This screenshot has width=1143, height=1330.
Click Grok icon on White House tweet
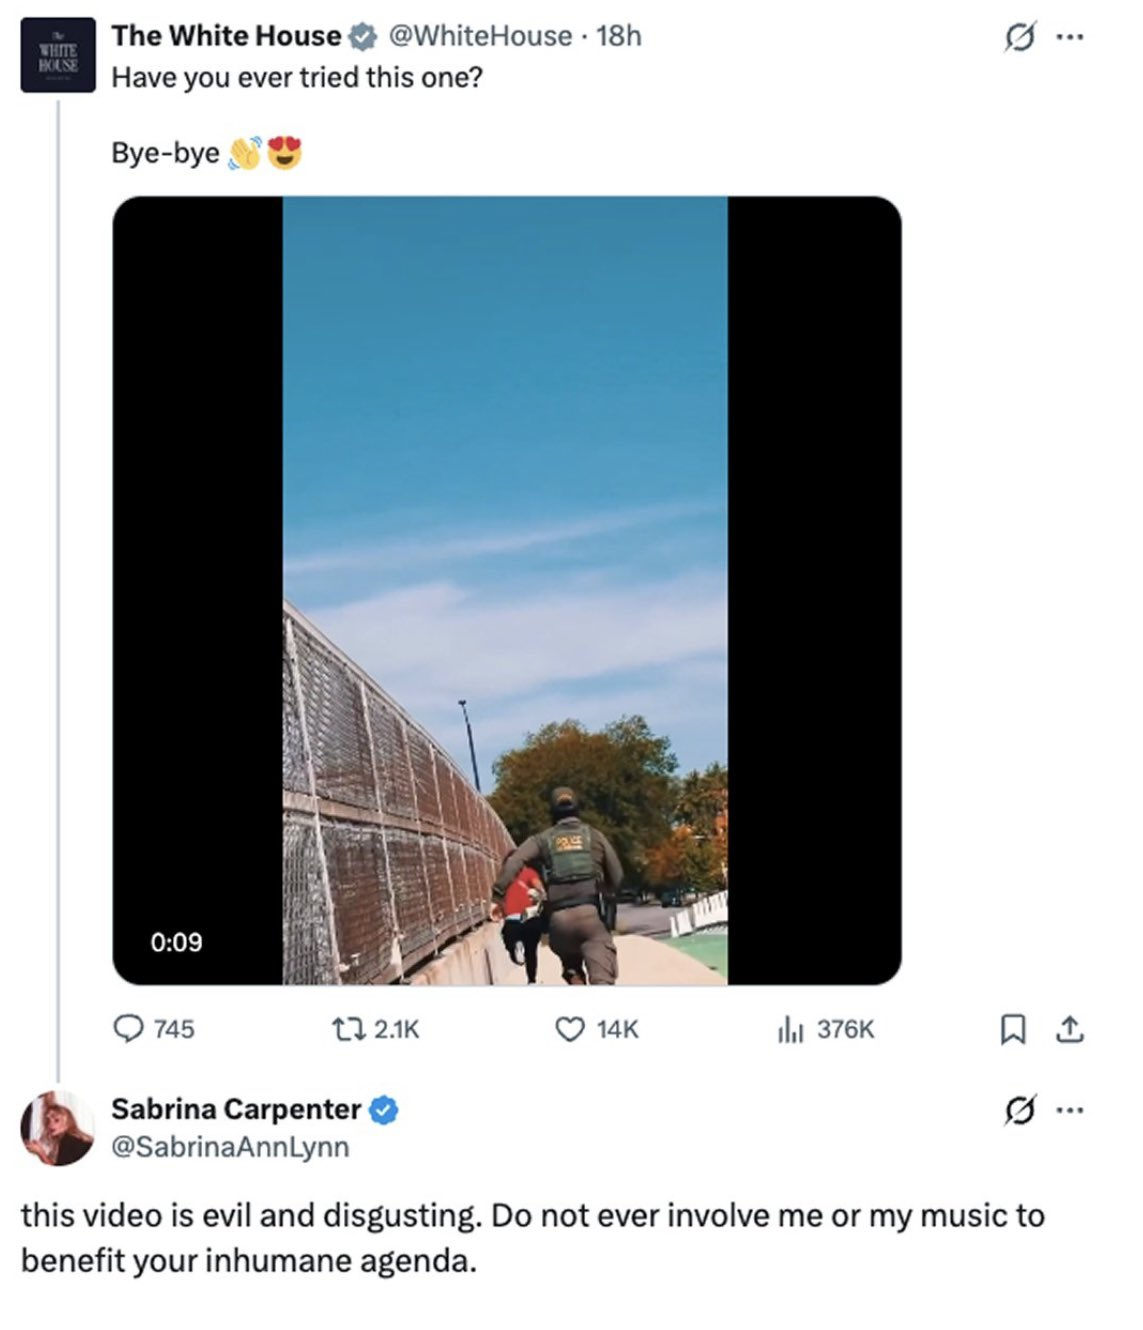(x=1019, y=39)
